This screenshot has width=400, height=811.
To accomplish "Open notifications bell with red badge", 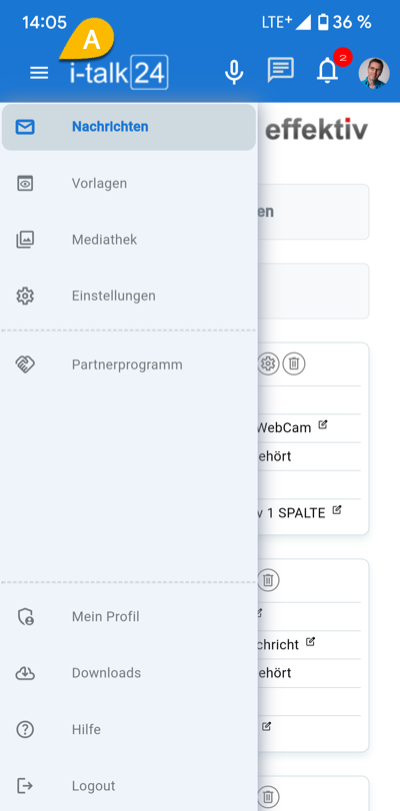I will click(328, 70).
